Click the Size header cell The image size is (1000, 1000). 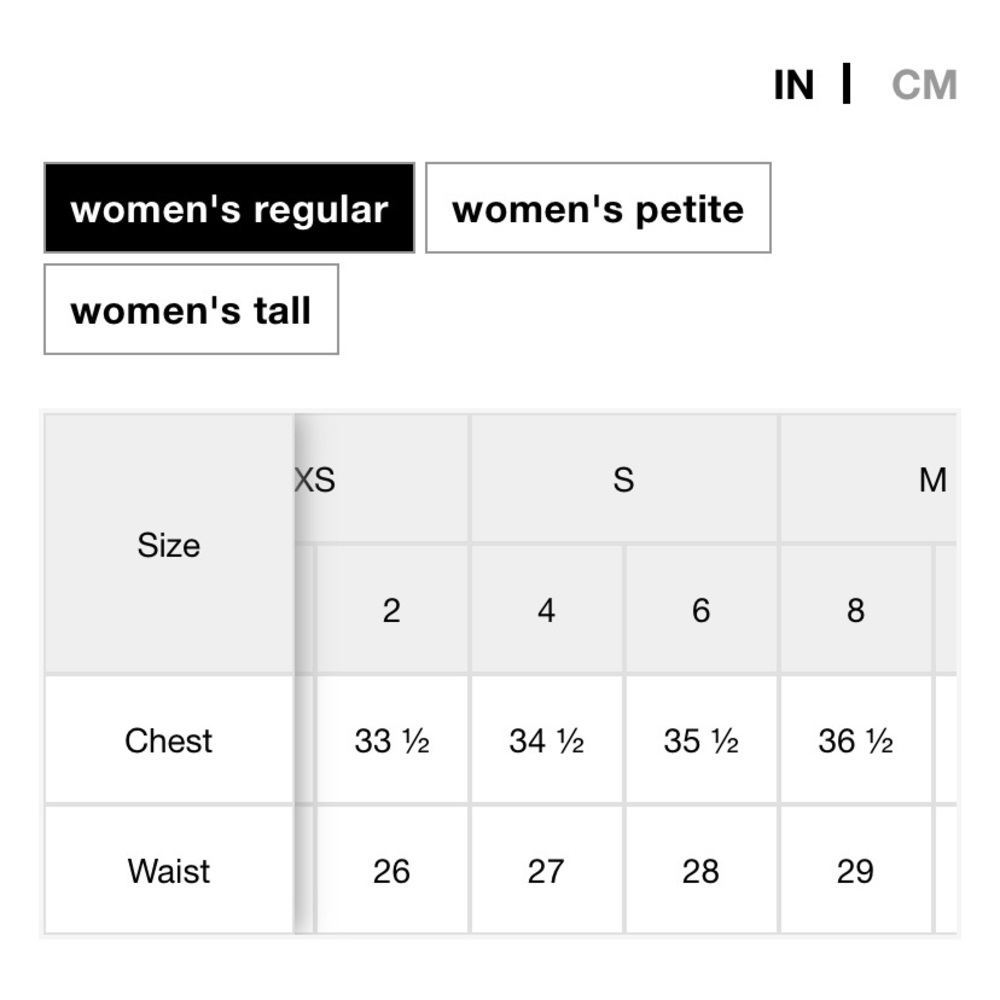[x=169, y=545]
